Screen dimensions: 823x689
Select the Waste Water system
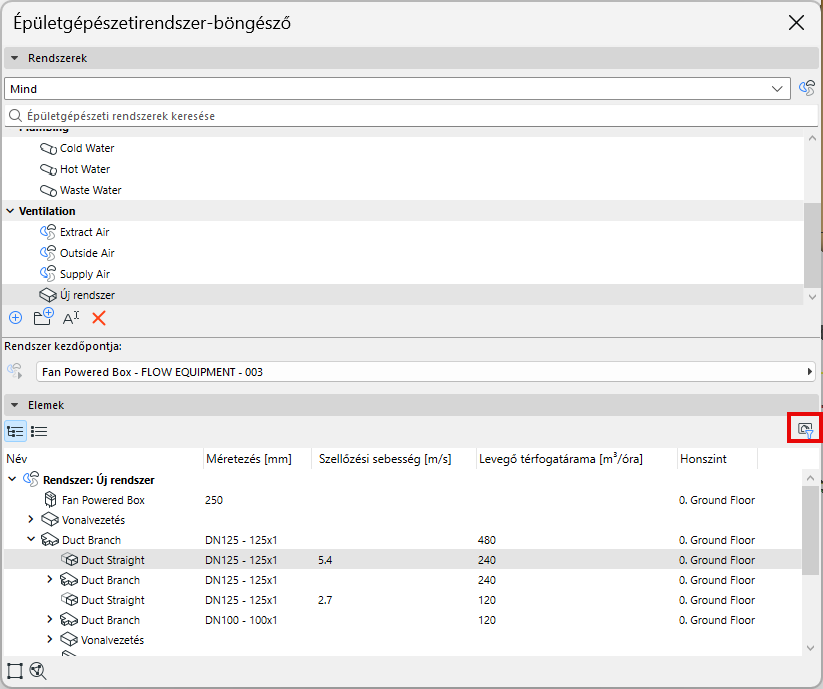click(x=403, y=190)
